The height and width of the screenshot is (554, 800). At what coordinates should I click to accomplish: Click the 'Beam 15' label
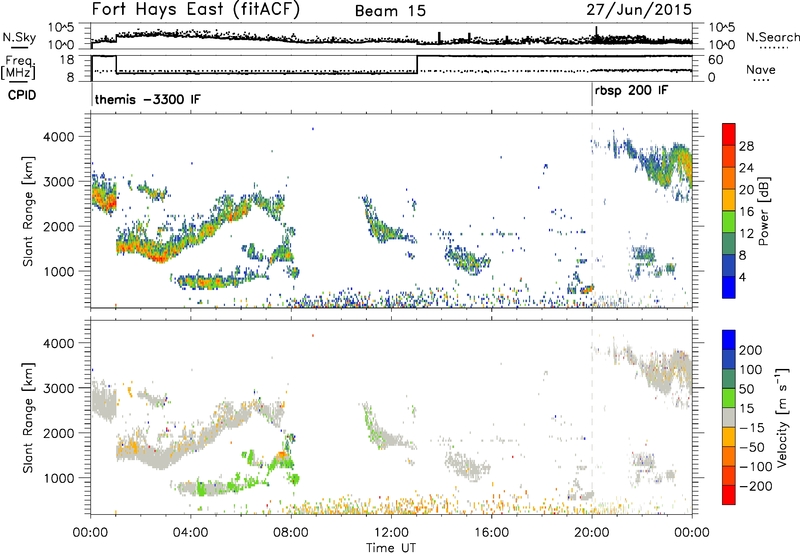coord(390,11)
